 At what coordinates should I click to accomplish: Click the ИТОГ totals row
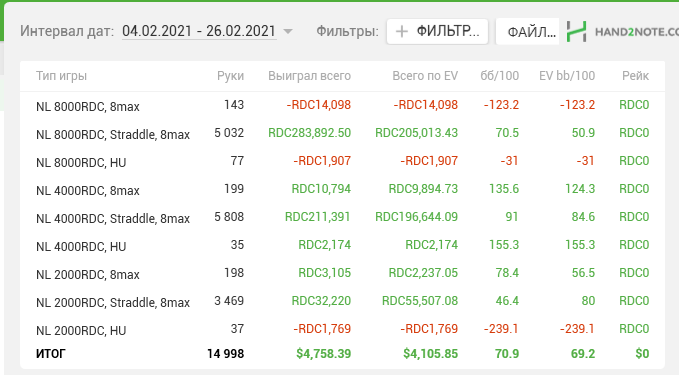342,354
